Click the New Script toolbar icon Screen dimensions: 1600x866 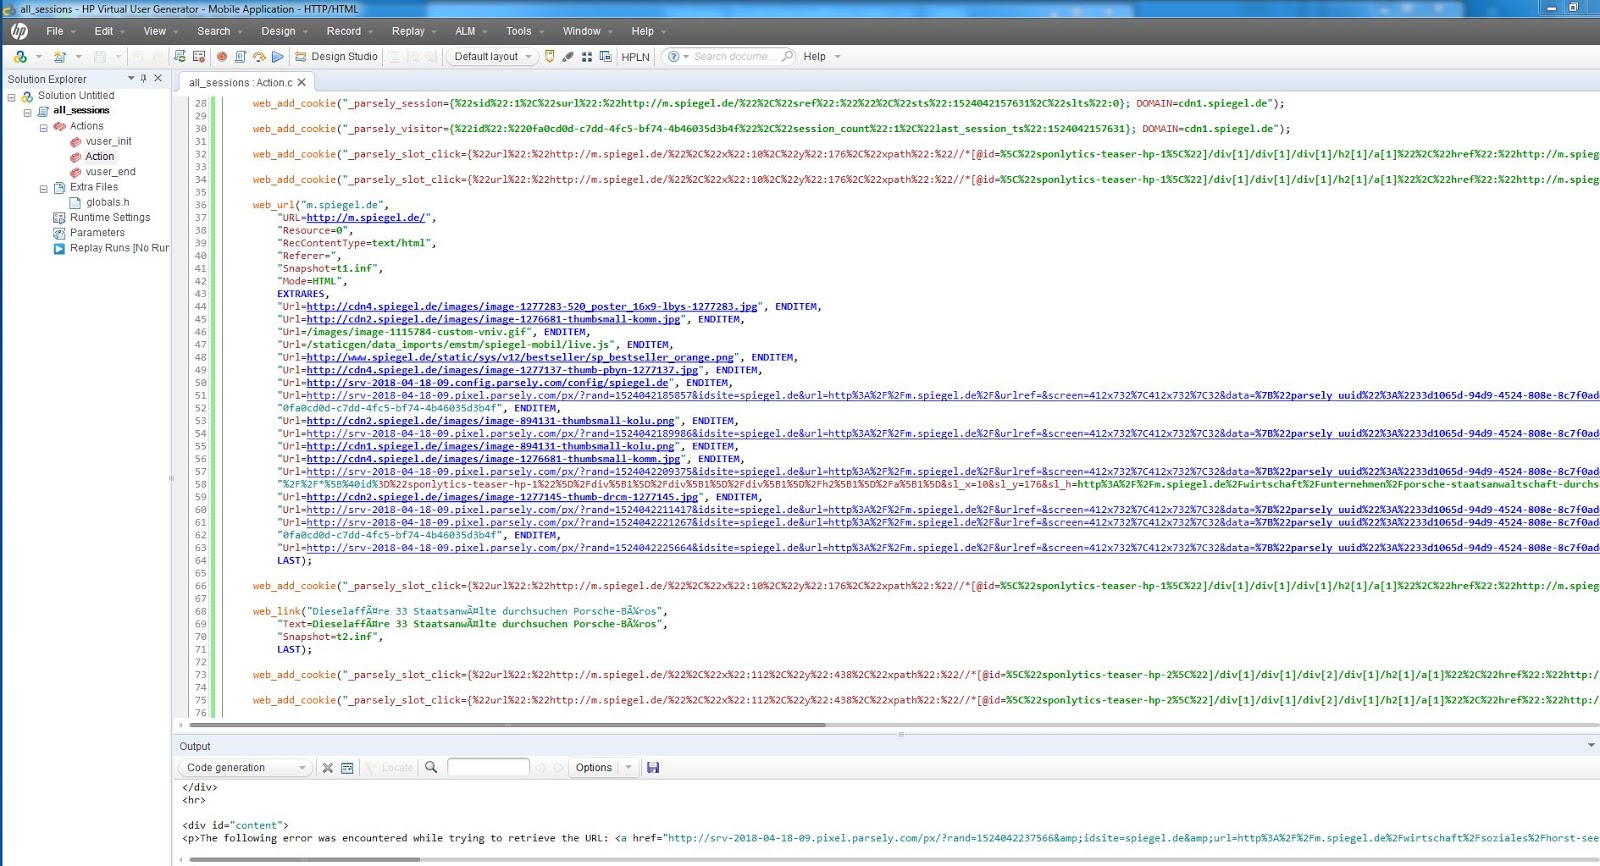tap(60, 57)
